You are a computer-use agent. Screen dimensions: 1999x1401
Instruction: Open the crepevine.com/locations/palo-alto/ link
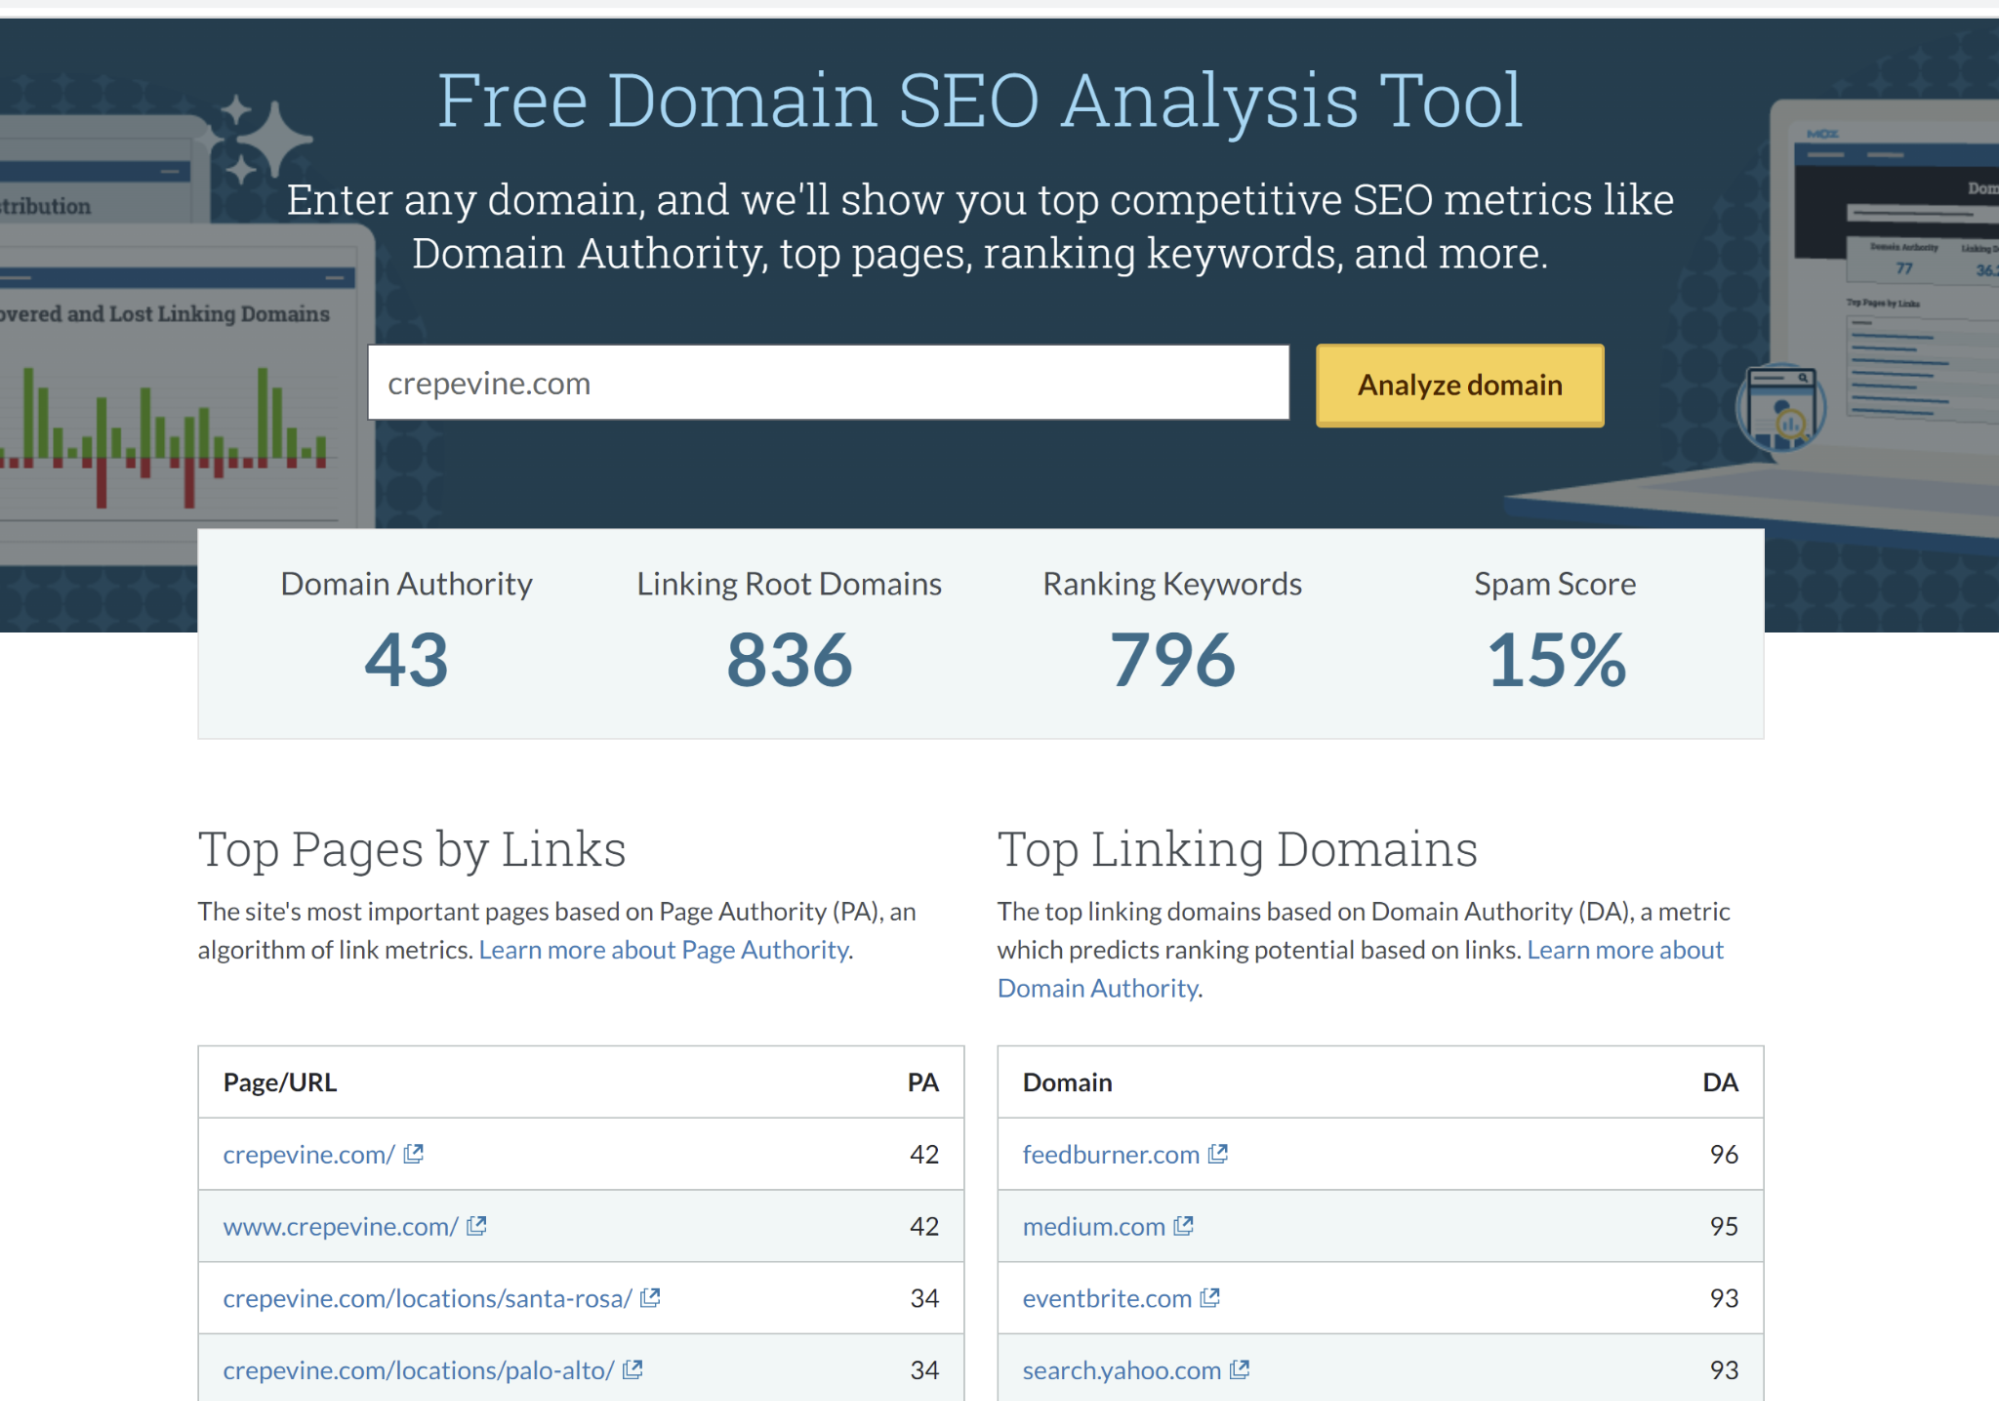[x=418, y=1371]
